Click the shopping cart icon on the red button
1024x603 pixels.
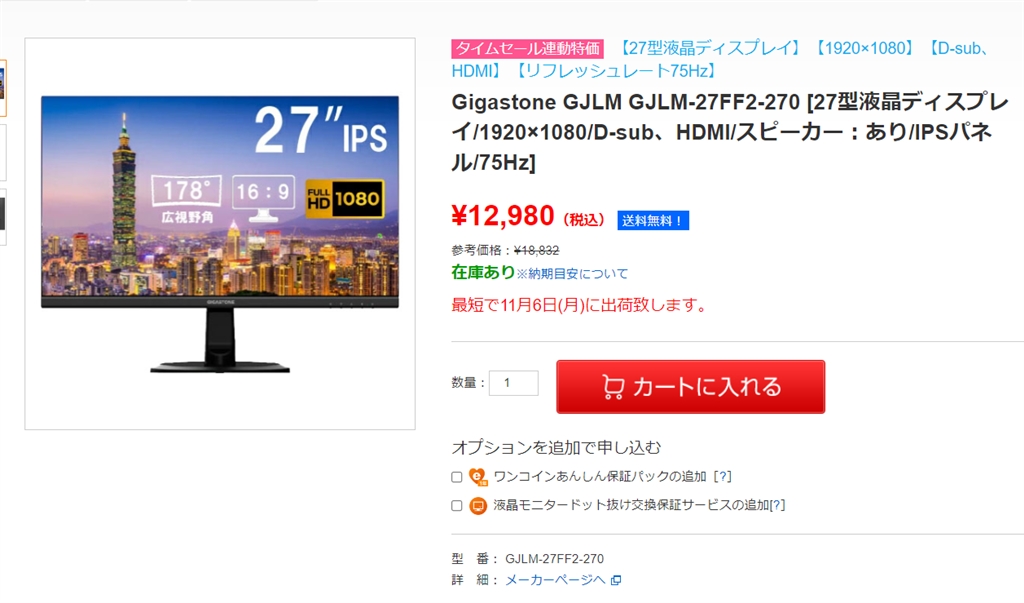(x=613, y=387)
